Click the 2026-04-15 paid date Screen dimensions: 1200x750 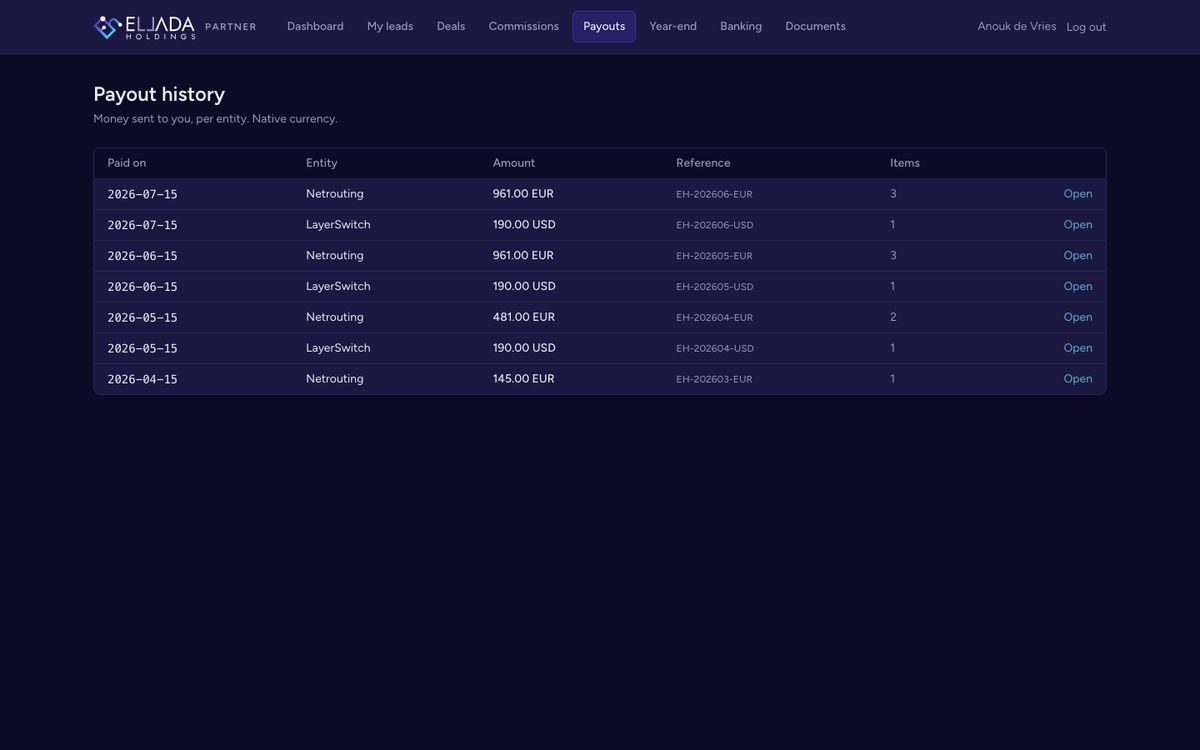click(x=142, y=380)
